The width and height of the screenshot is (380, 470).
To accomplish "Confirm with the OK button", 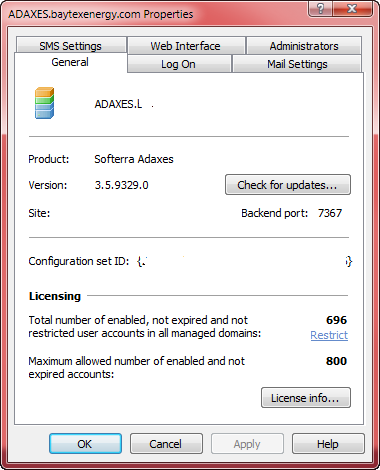I will [85, 444].
